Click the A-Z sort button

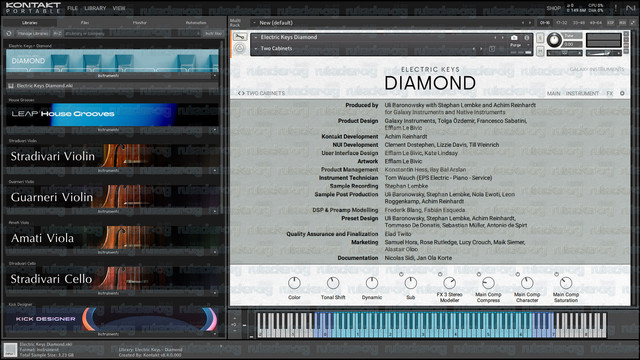click(x=57, y=33)
